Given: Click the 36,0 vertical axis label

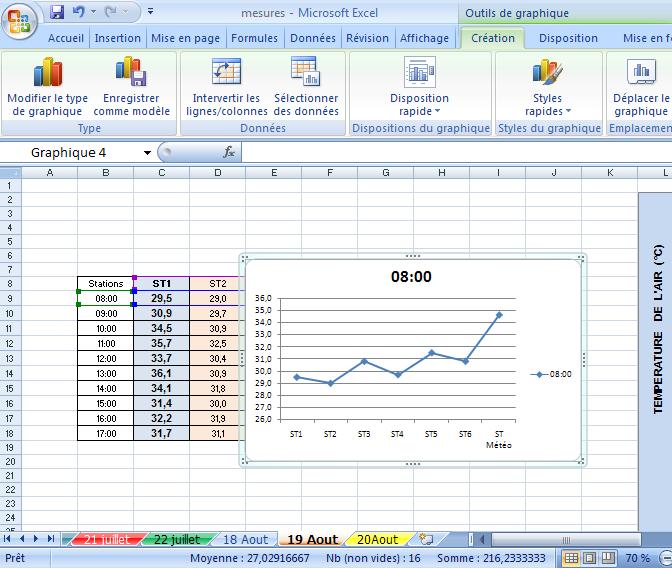Looking at the screenshot, I should click(x=263, y=298).
